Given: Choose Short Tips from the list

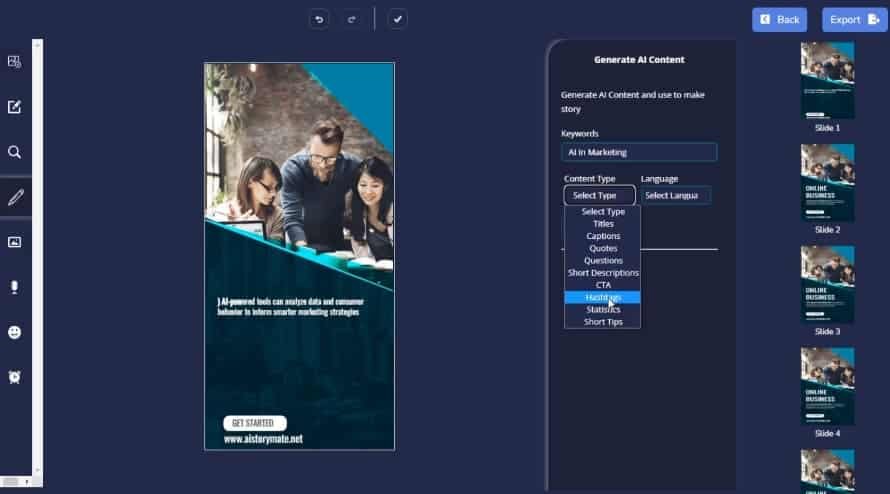Looking at the screenshot, I should 603,322.
